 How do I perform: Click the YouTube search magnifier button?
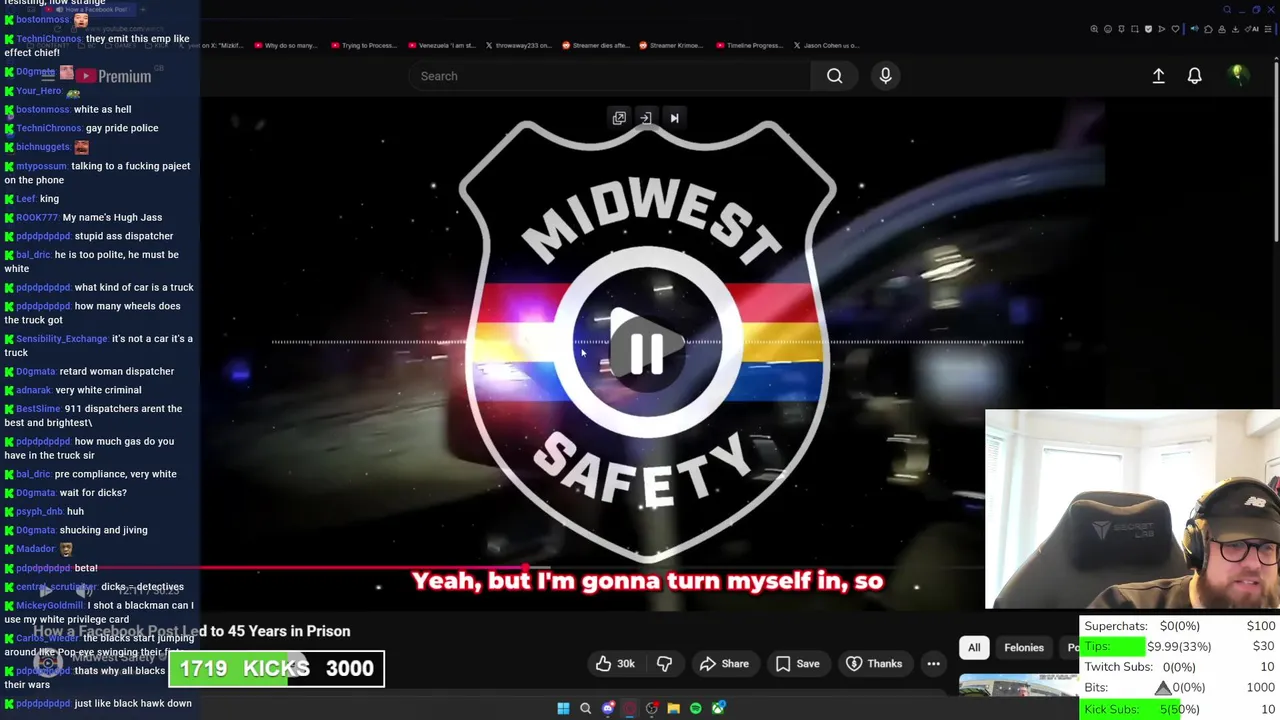[x=834, y=76]
